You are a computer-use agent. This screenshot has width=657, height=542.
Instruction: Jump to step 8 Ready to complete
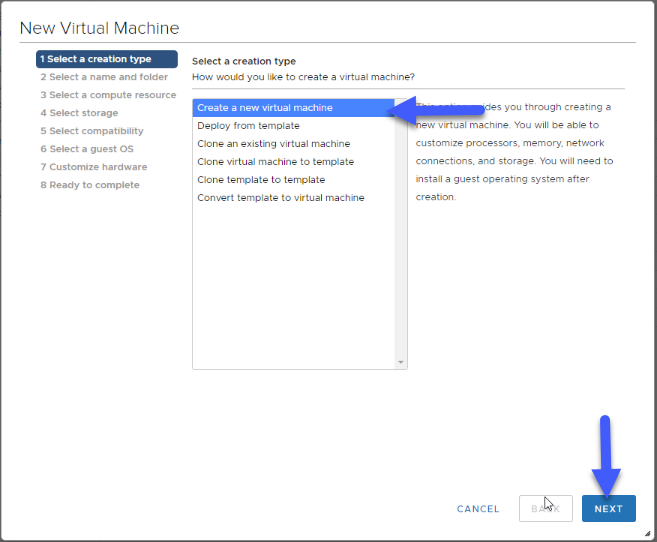pos(90,185)
